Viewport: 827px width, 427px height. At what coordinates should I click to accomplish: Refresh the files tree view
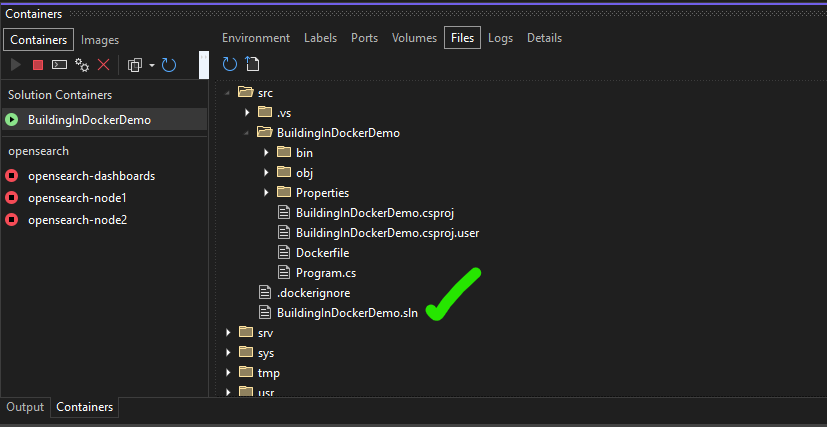point(230,64)
